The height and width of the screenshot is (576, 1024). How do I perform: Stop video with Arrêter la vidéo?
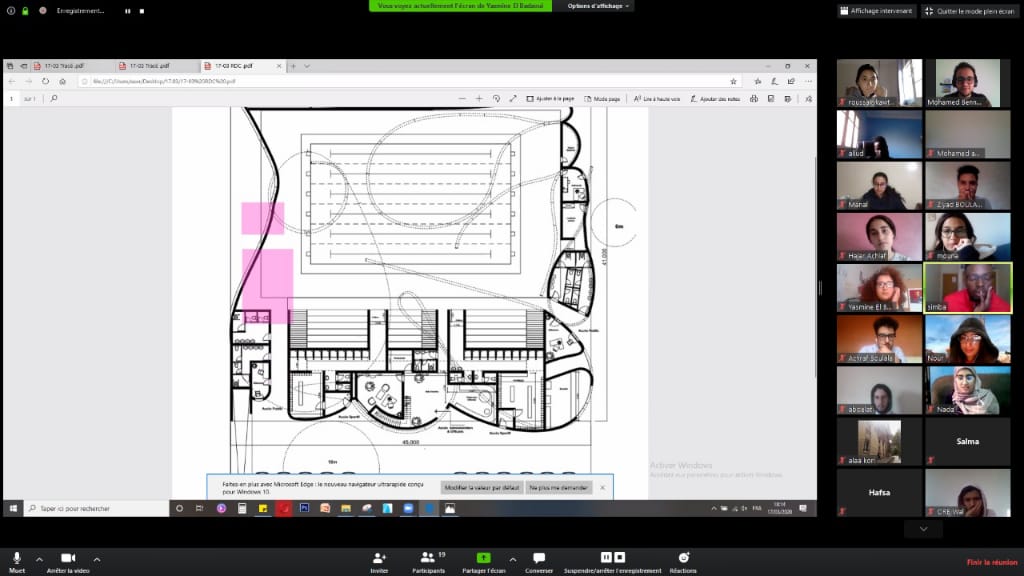click(x=68, y=558)
